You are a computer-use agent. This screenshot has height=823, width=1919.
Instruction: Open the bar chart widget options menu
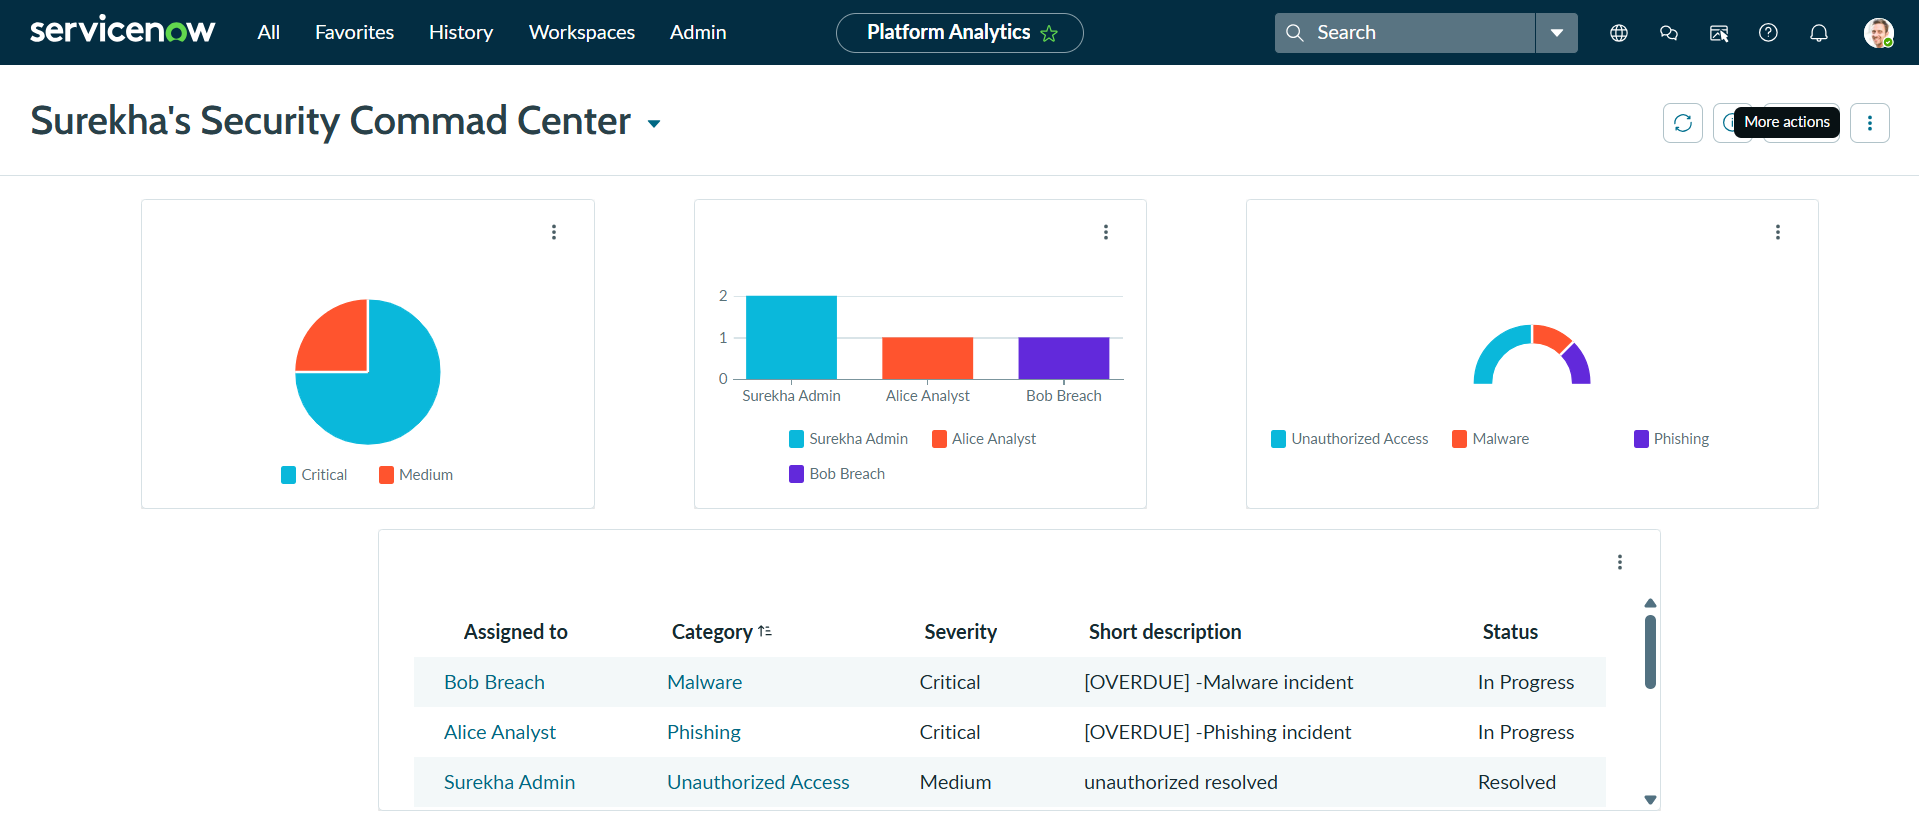tap(1105, 232)
